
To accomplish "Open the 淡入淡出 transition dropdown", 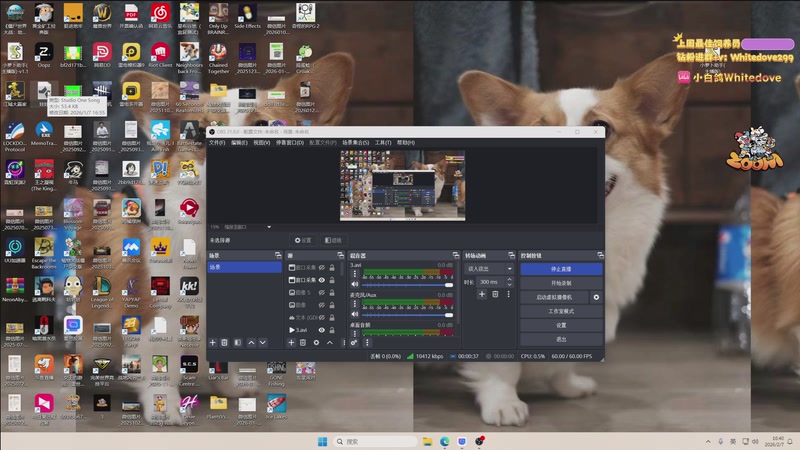I will pyautogui.click(x=489, y=268).
